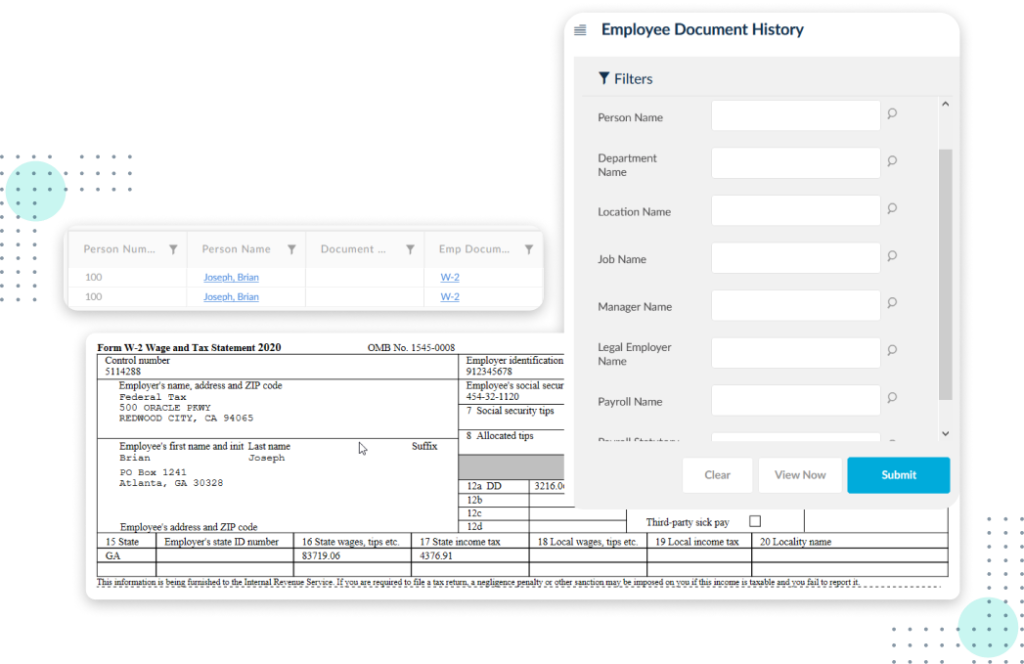Click the search icon for Payroll Name
The image size is (1024, 664).
point(892,398)
